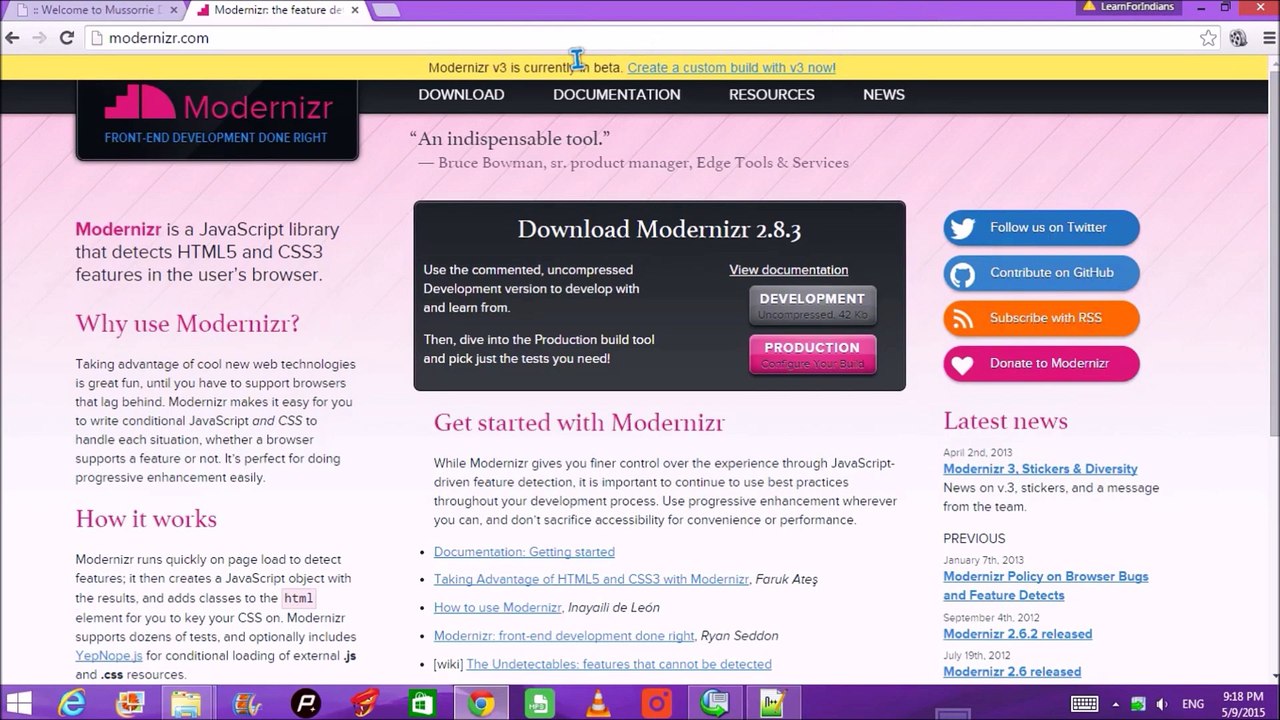This screenshot has height=720, width=1280.
Task: Click the 'Get started with Modernizr' heading
Action: coord(579,423)
